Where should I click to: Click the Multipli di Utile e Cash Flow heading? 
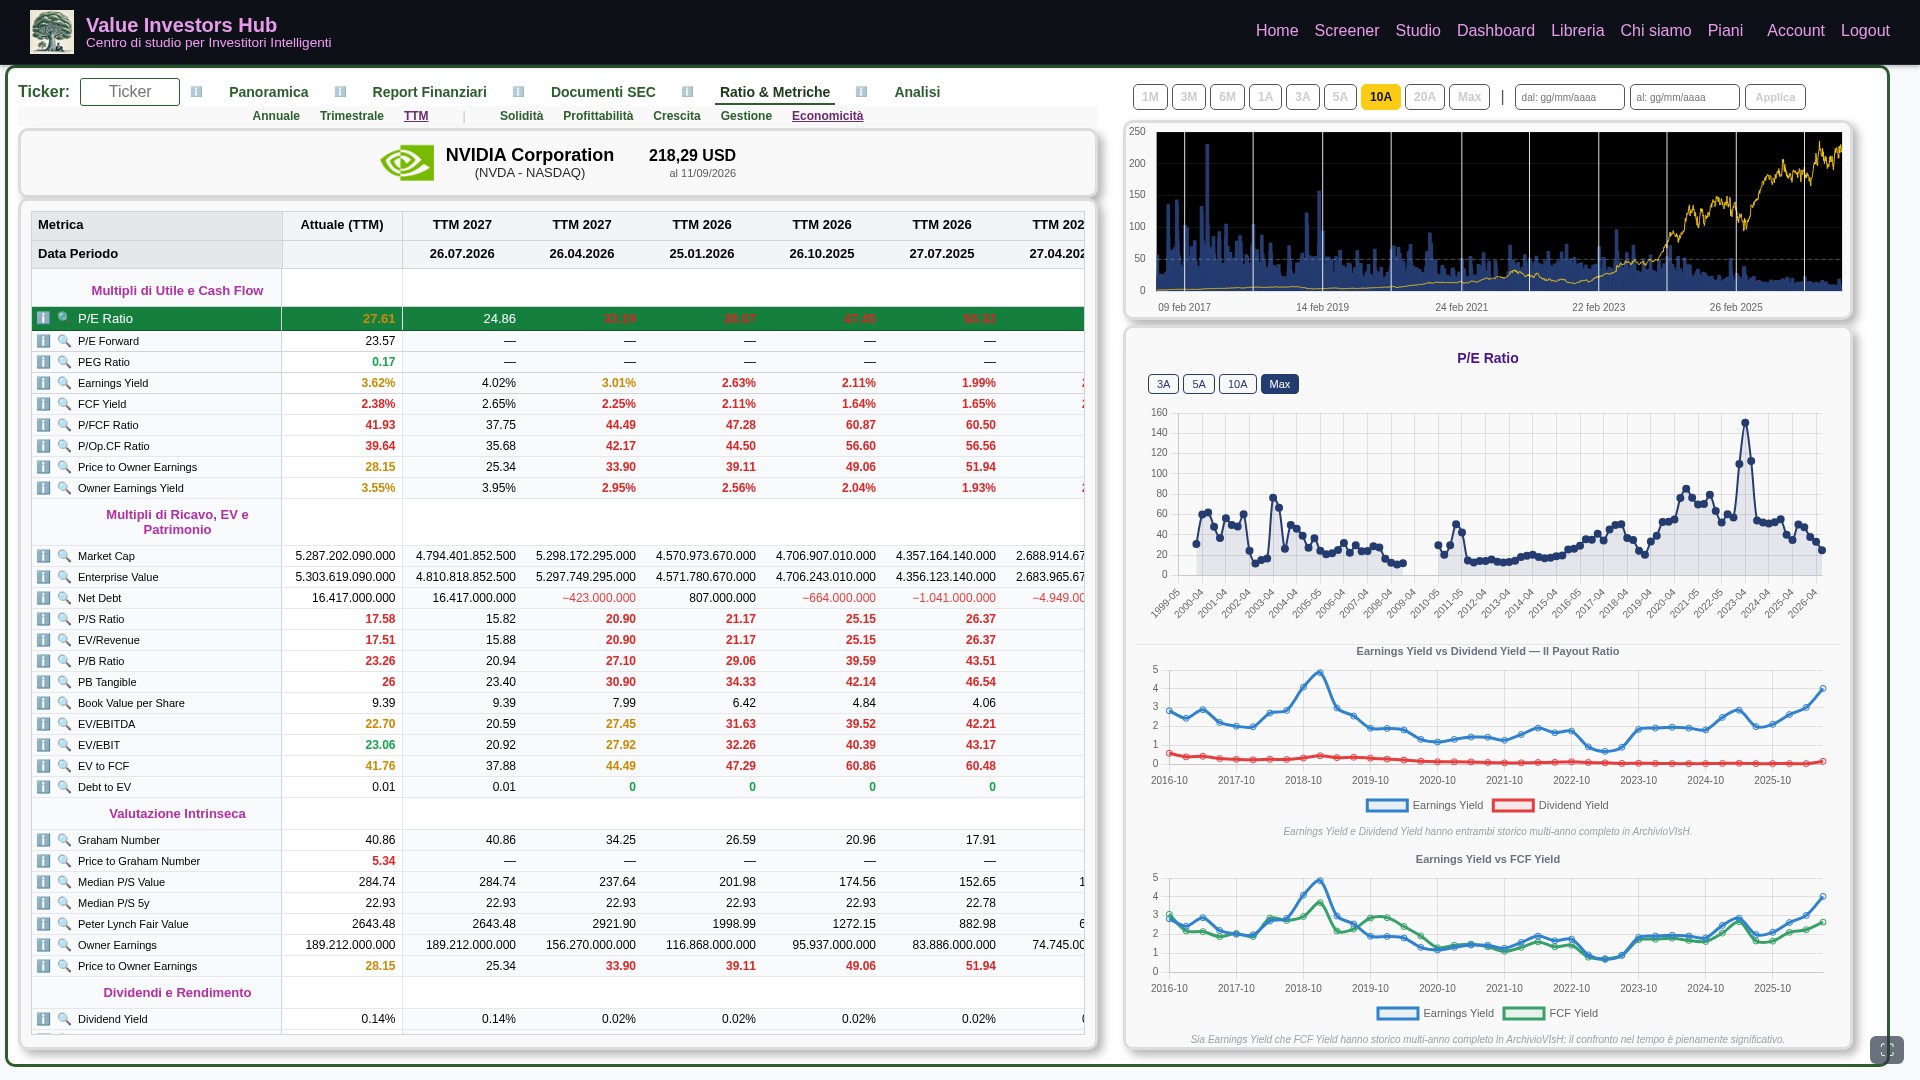pyautogui.click(x=177, y=291)
